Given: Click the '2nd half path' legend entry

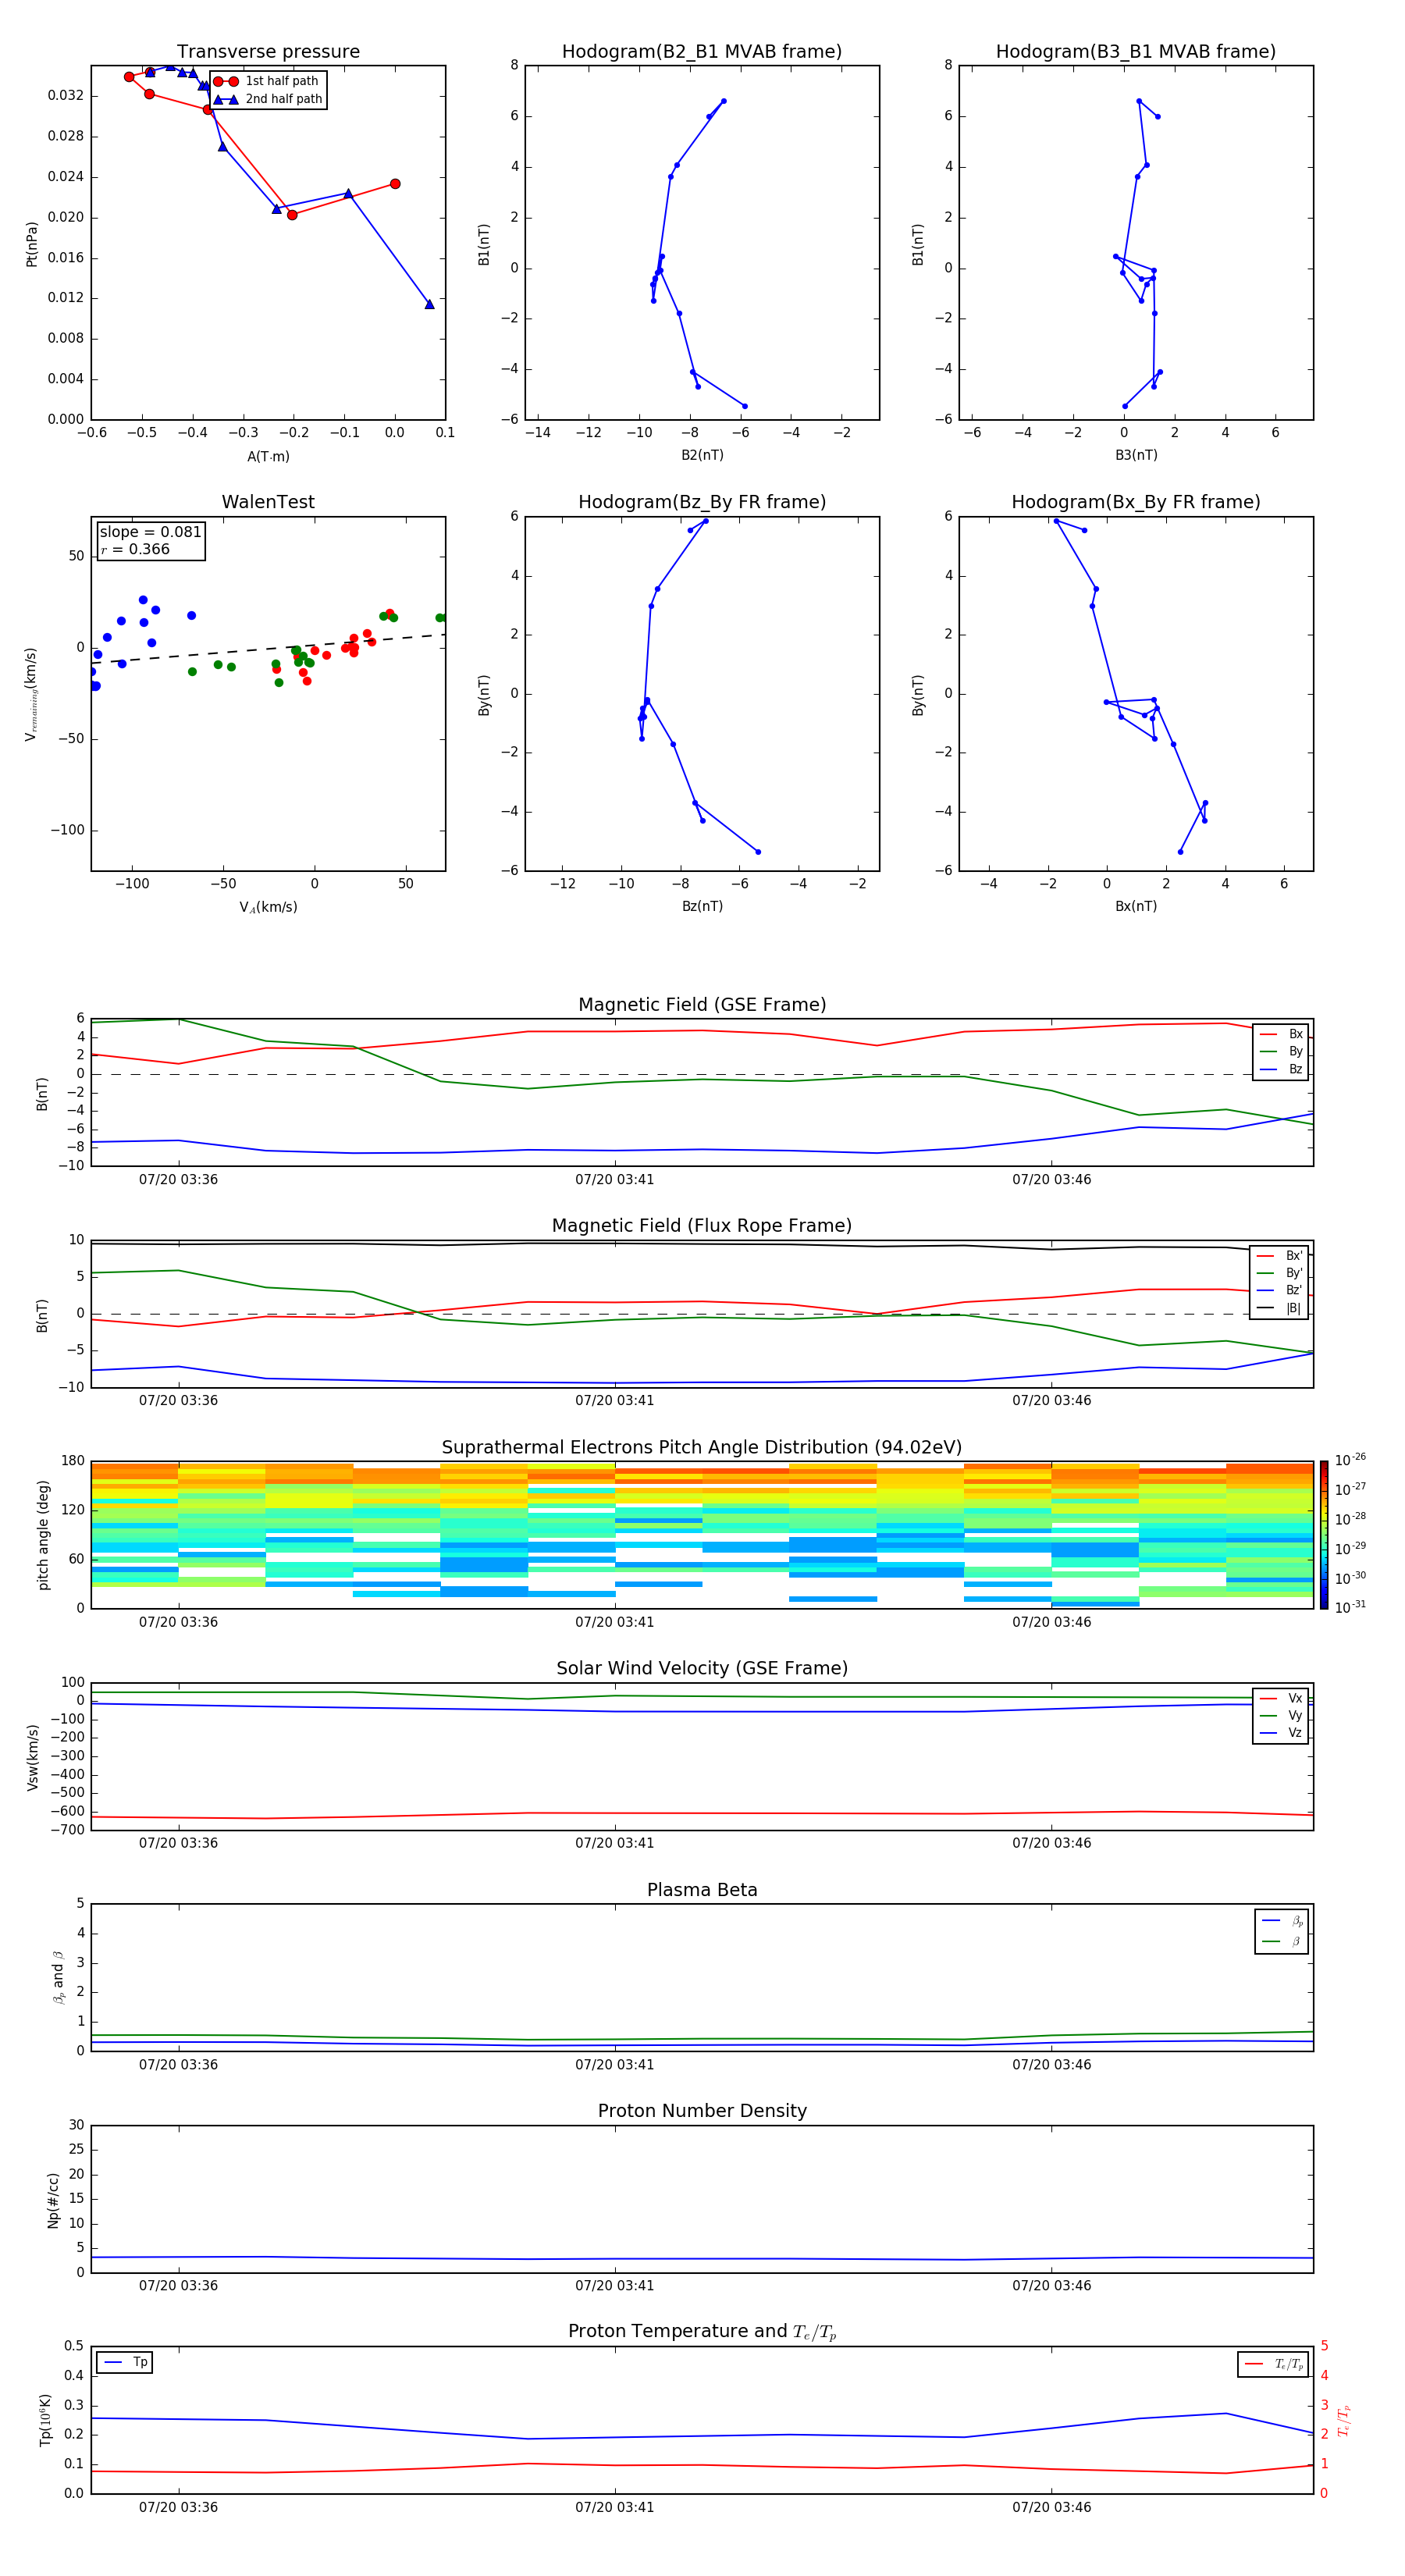Looking at the screenshot, I should tap(268, 99).
